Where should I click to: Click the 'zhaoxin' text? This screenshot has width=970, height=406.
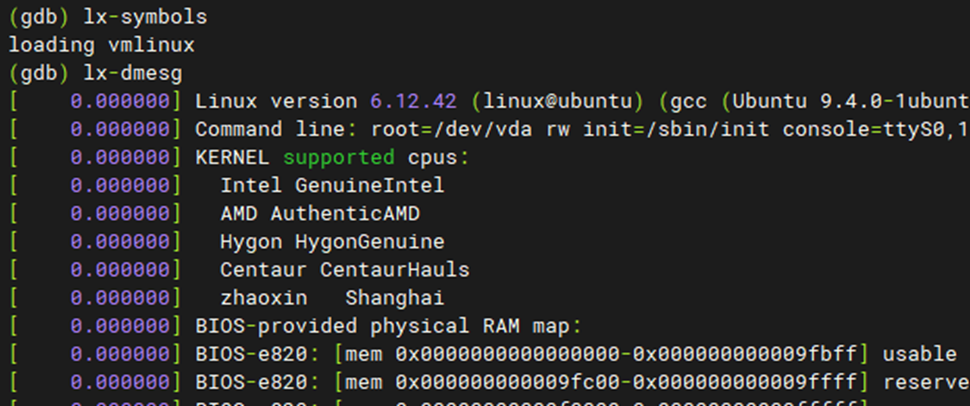(x=264, y=298)
